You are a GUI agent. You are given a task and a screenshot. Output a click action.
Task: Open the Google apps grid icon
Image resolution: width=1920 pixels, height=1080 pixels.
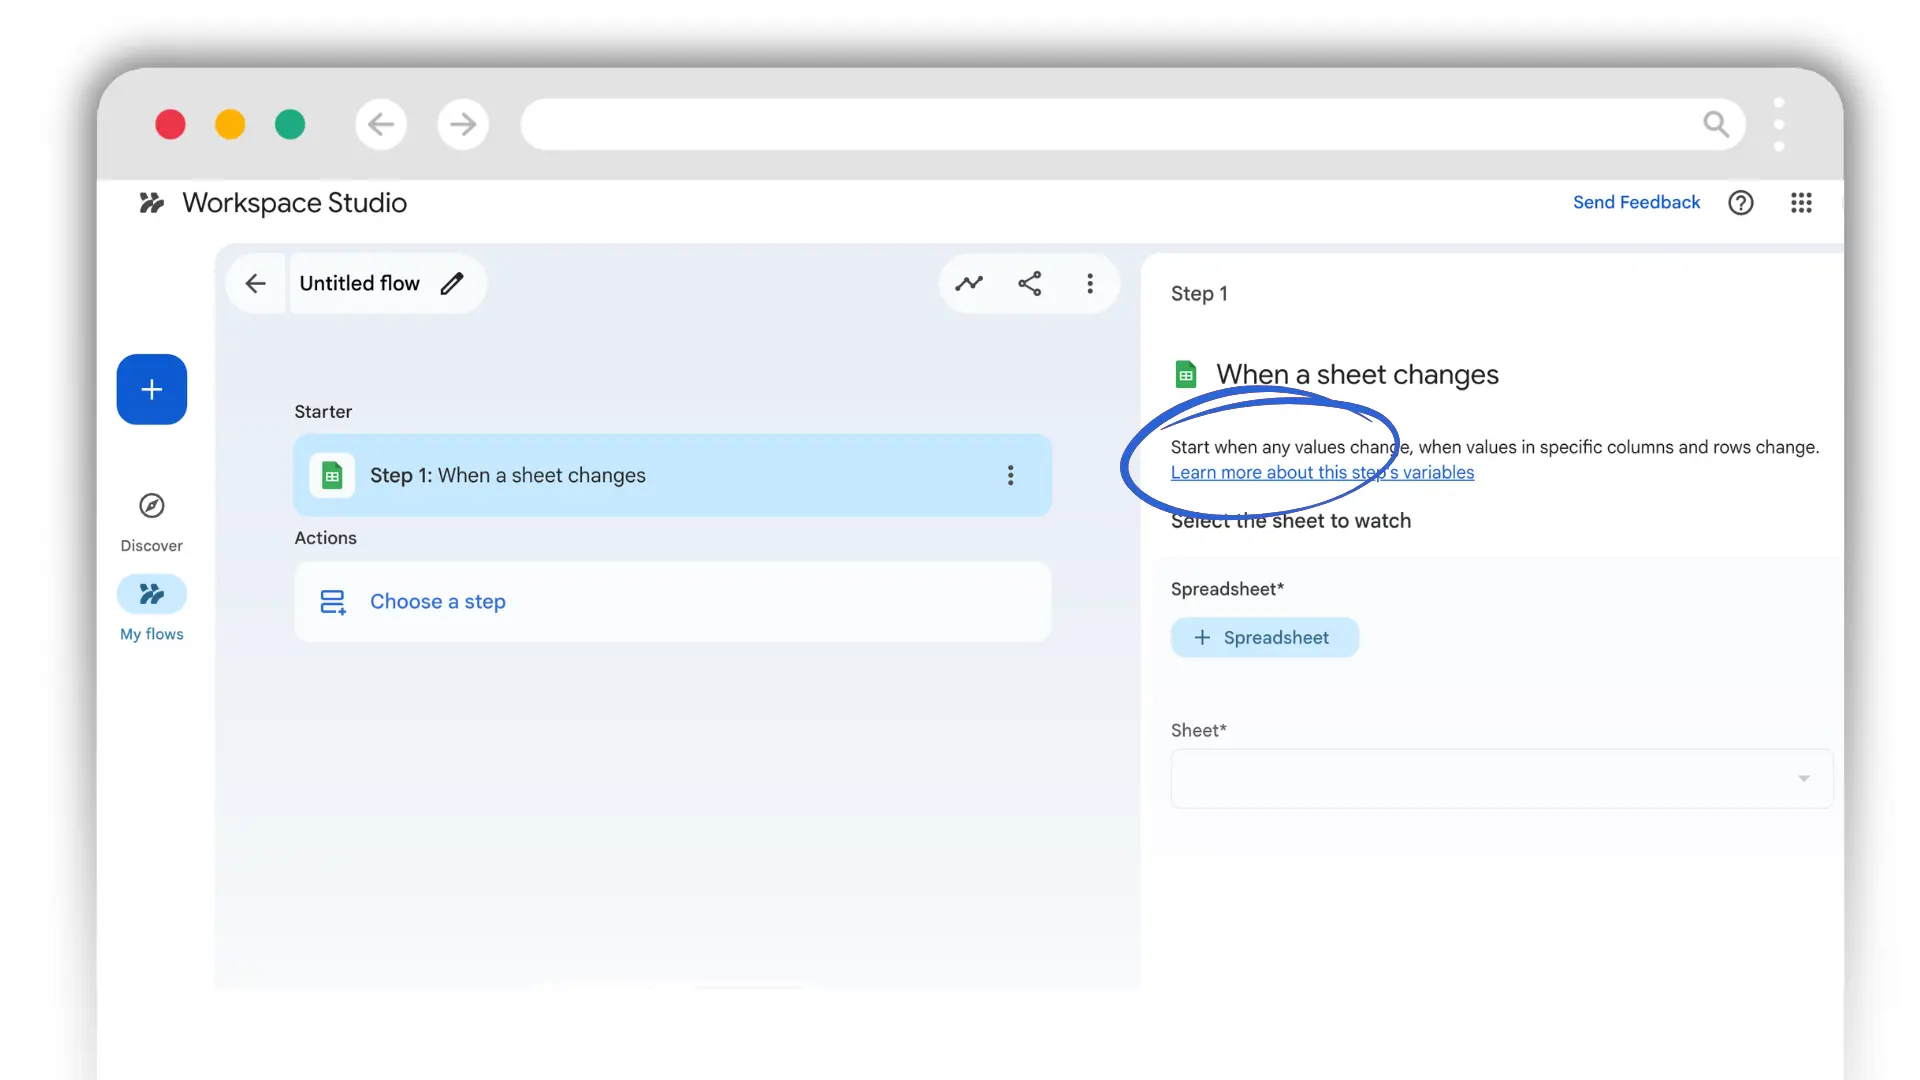pyautogui.click(x=1800, y=203)
